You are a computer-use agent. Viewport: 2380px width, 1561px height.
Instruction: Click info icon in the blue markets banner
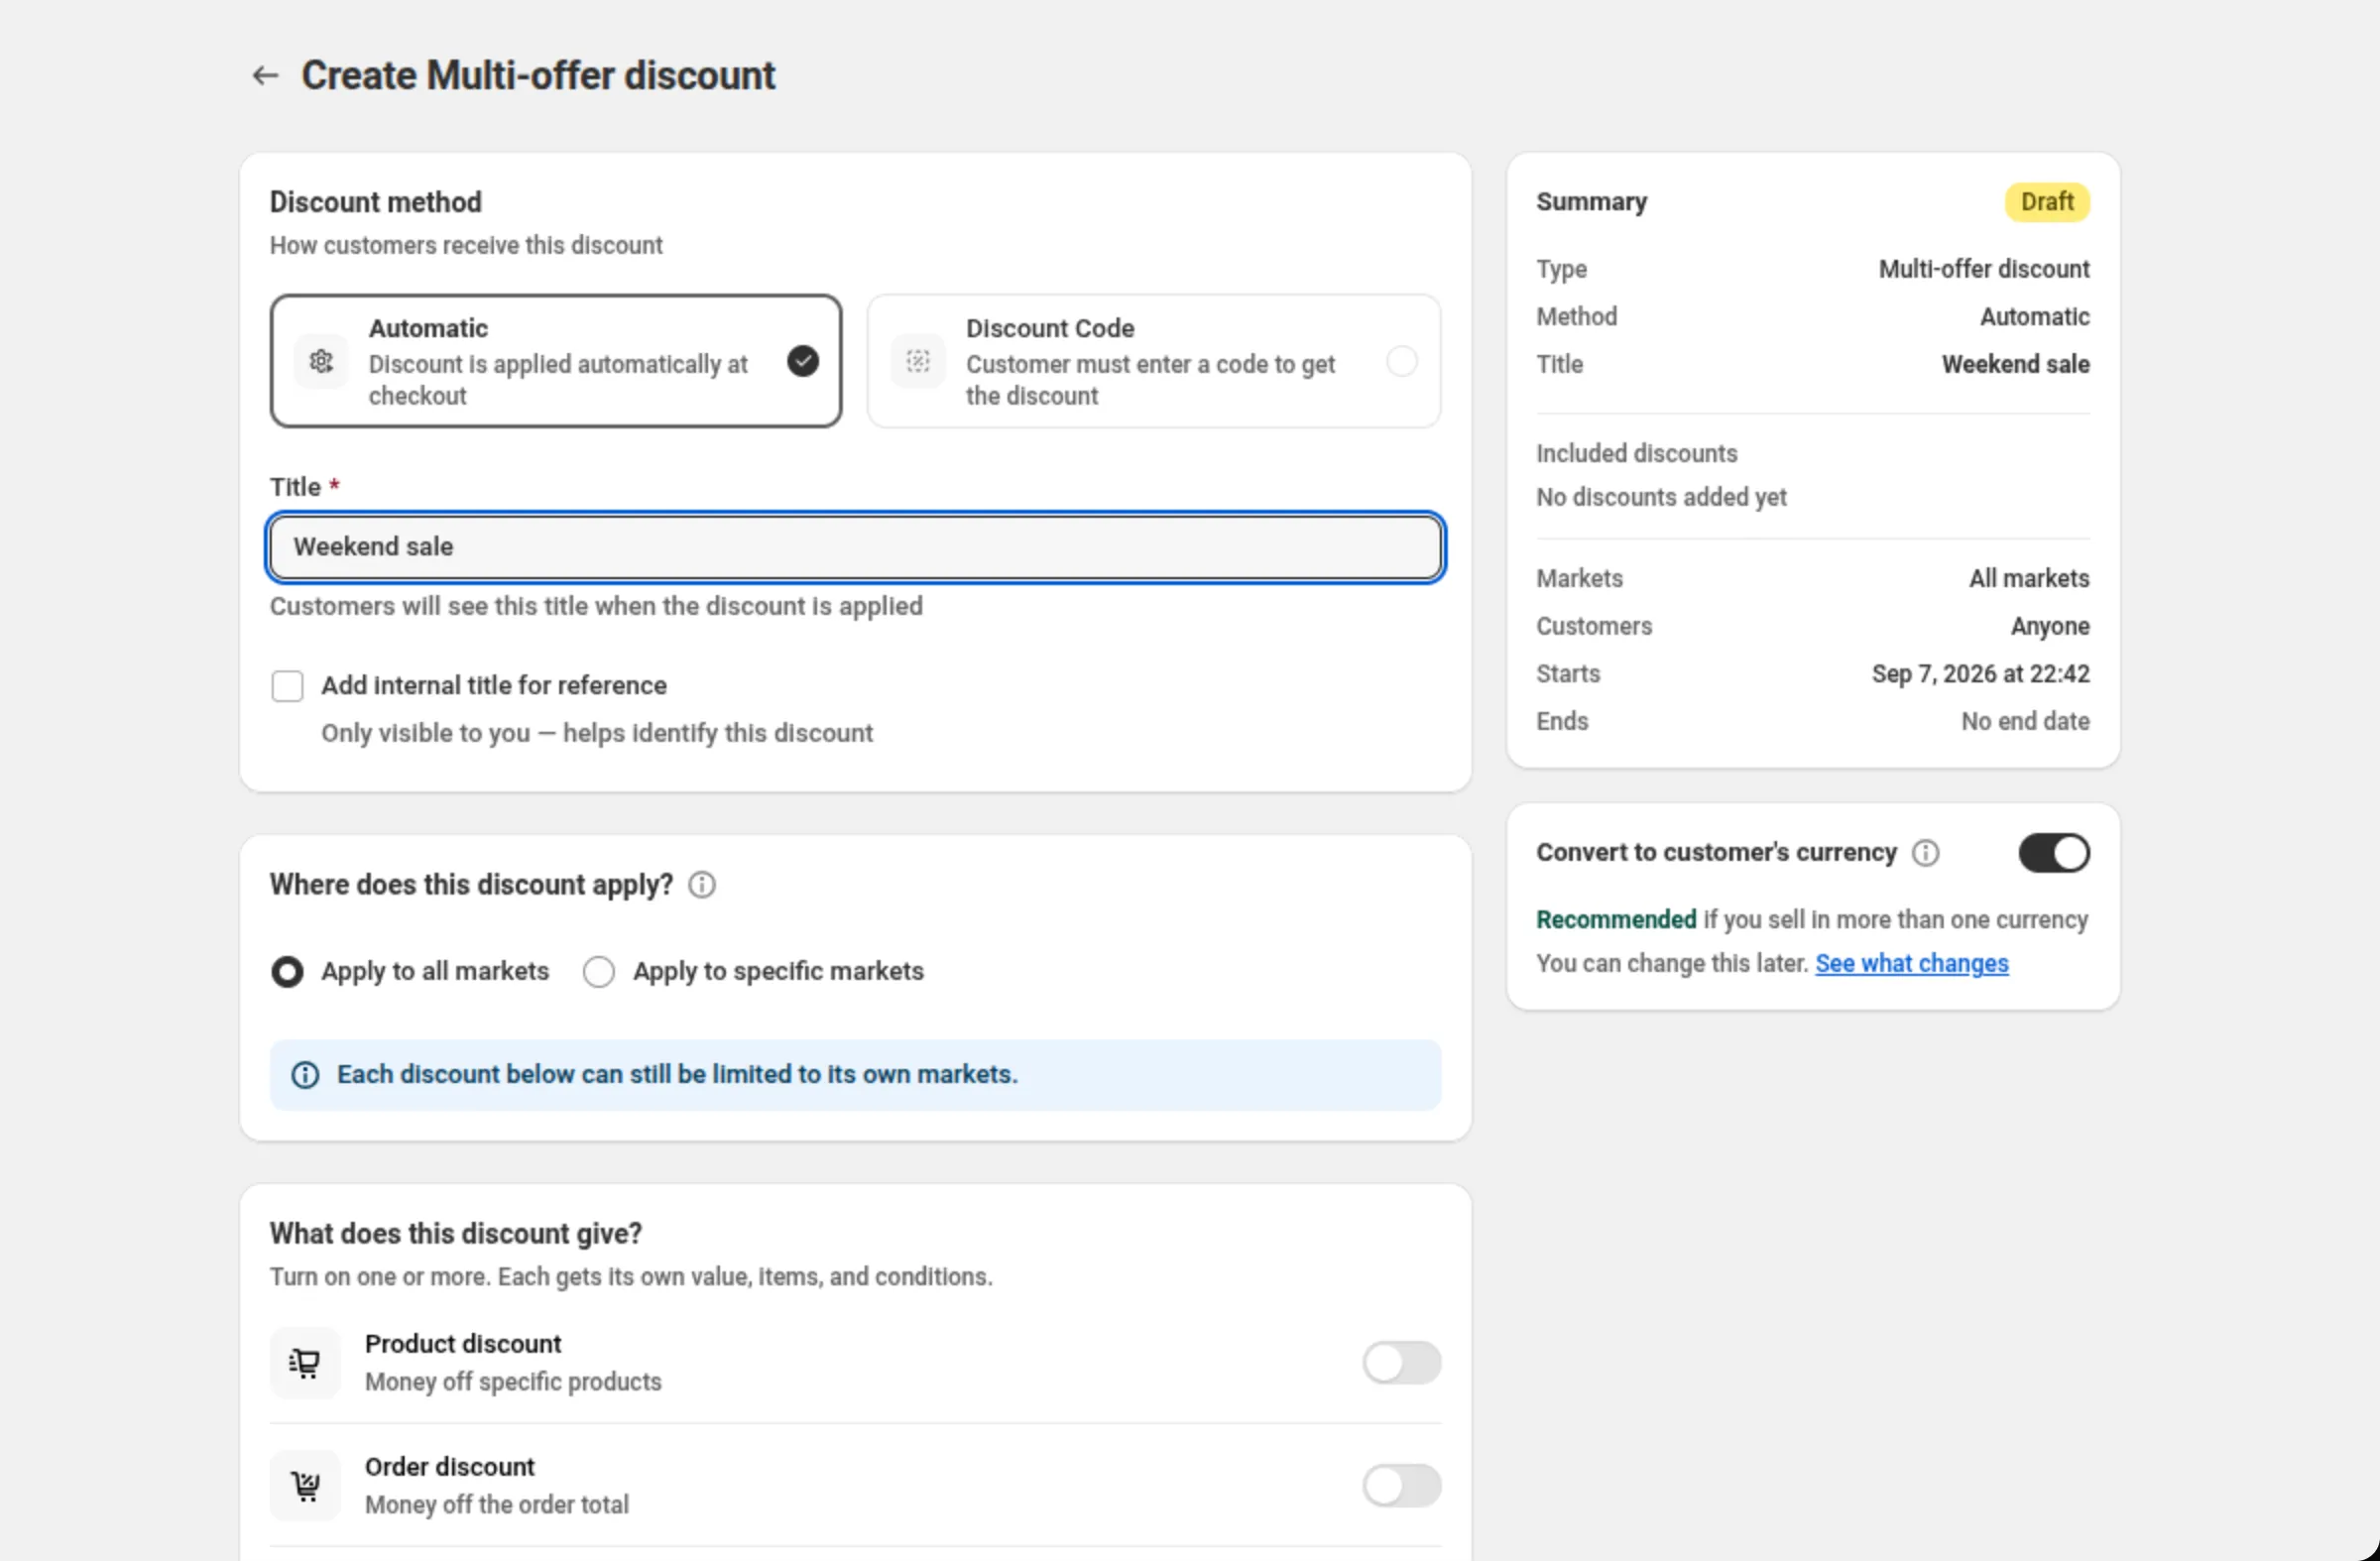[305, 1075]
